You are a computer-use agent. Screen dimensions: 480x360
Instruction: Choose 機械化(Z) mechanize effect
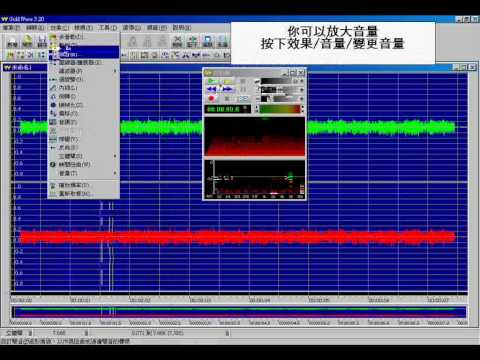coord(84,105)
